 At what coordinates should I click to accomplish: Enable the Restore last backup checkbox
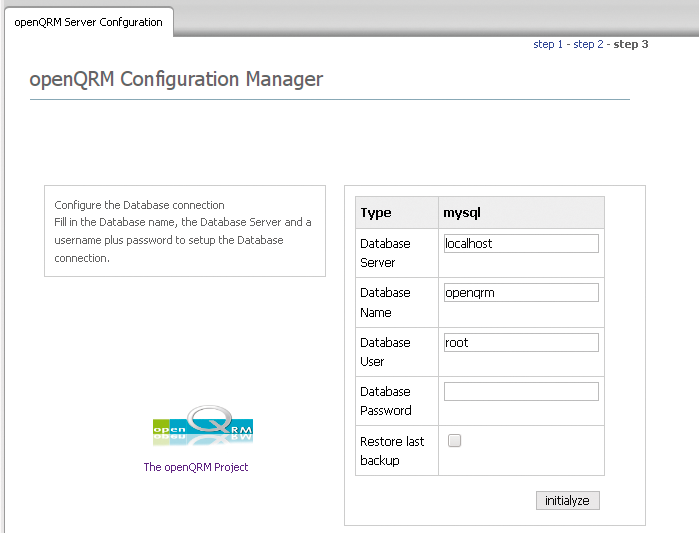click(x=454, y=441)
